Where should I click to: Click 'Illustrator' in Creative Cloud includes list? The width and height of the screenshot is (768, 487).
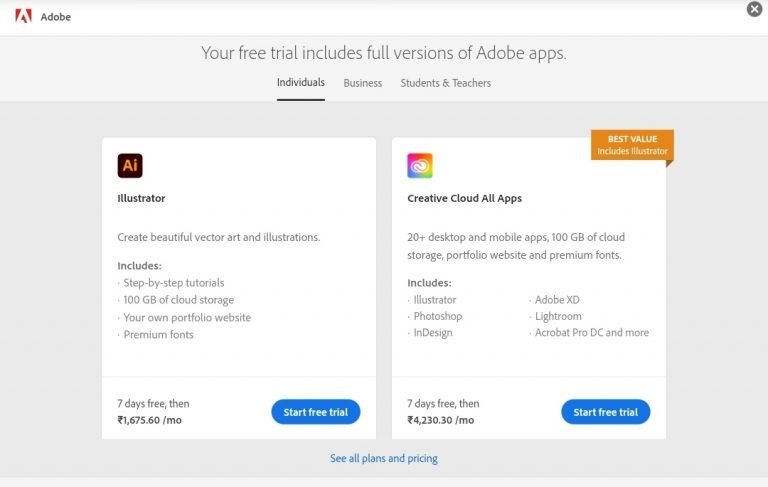point(435,300)
